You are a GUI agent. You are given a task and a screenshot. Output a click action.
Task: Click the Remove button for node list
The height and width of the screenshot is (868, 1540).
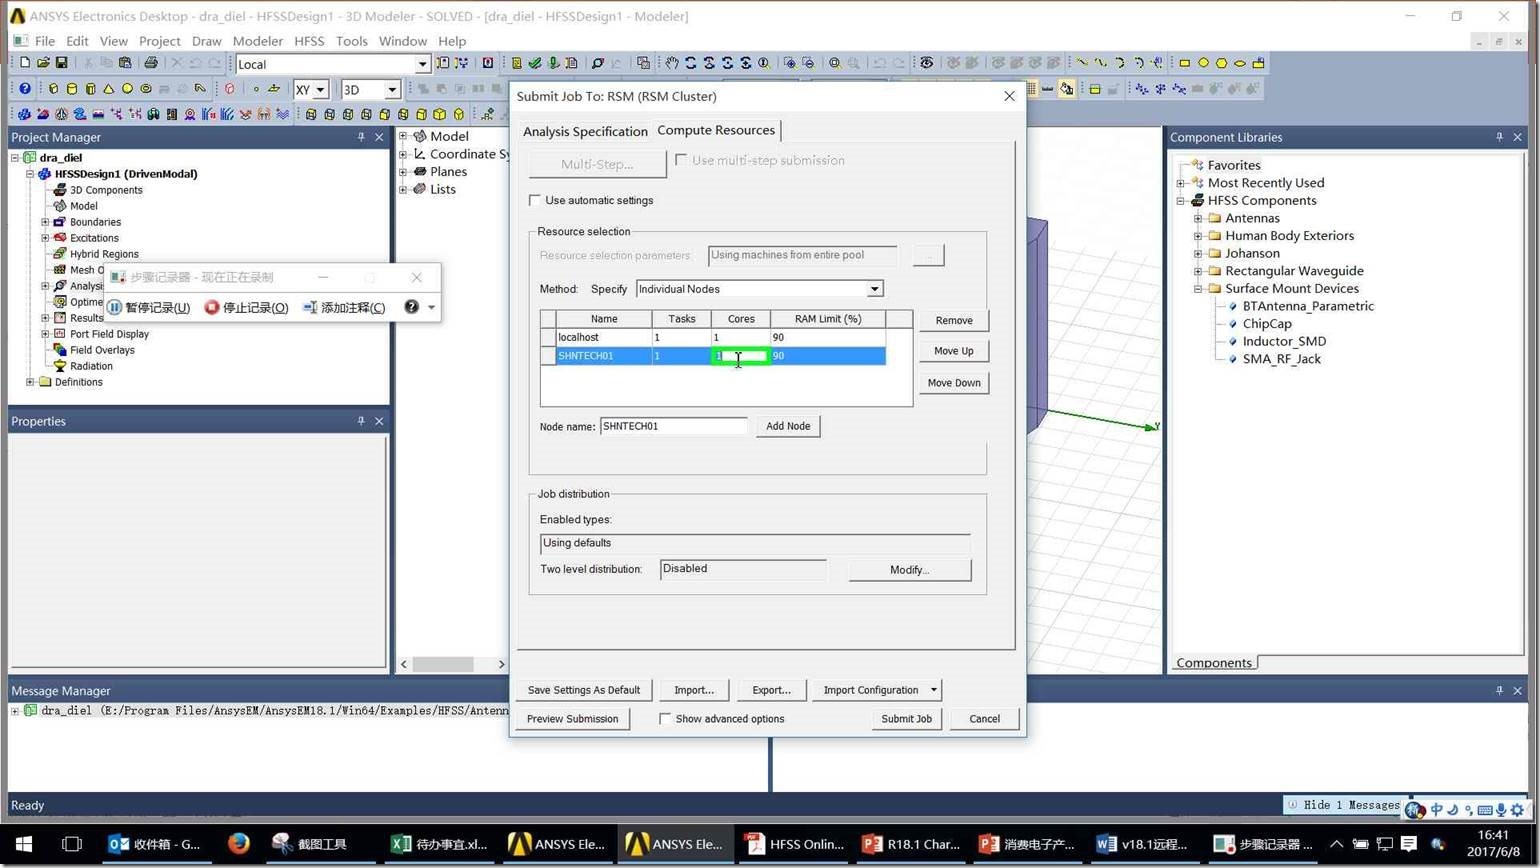click(x=954, y=320)
